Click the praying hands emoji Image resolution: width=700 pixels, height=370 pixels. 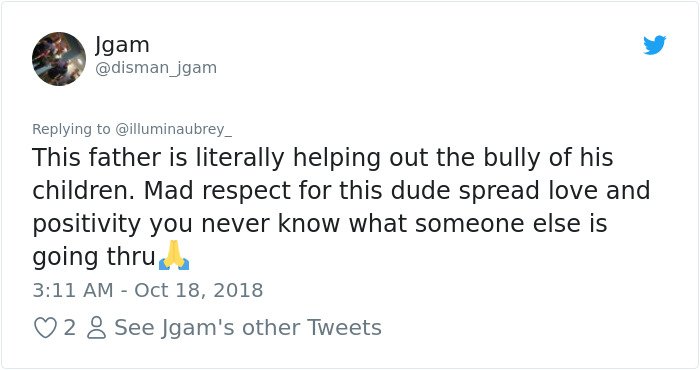174,255
